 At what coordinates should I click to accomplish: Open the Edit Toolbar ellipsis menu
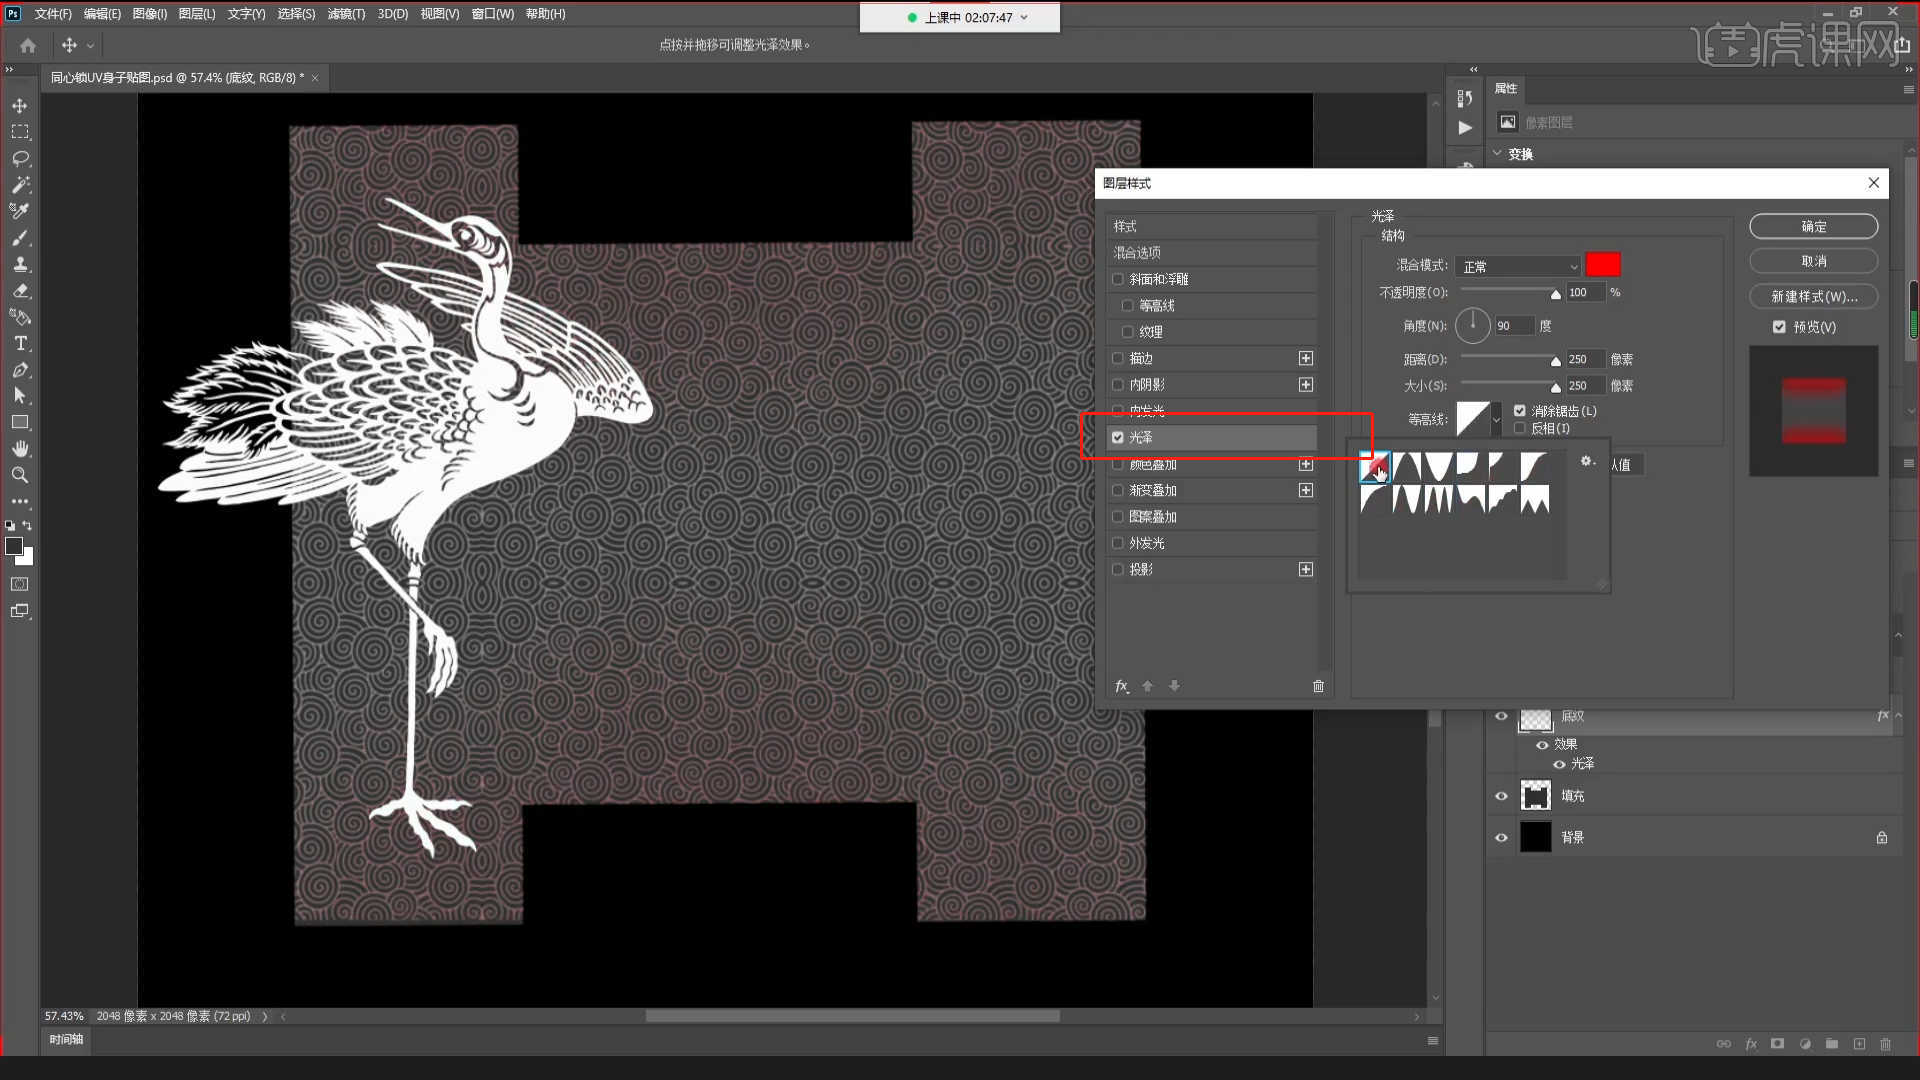20,501
